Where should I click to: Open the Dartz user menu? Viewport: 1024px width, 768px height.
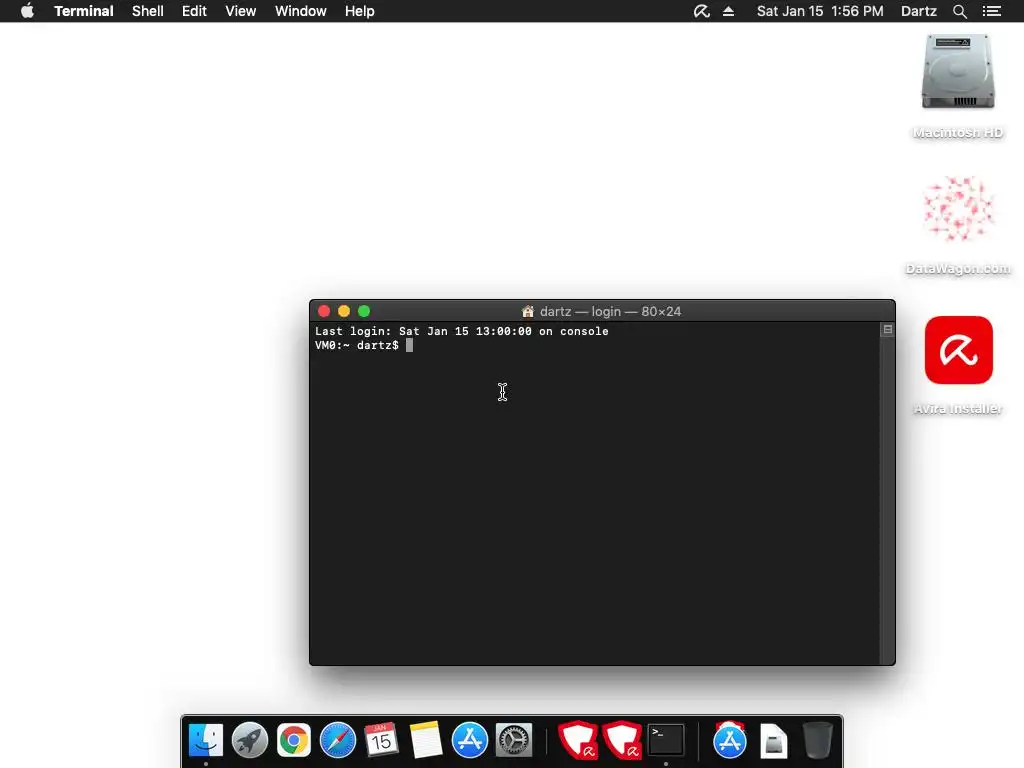coord(918,11)
